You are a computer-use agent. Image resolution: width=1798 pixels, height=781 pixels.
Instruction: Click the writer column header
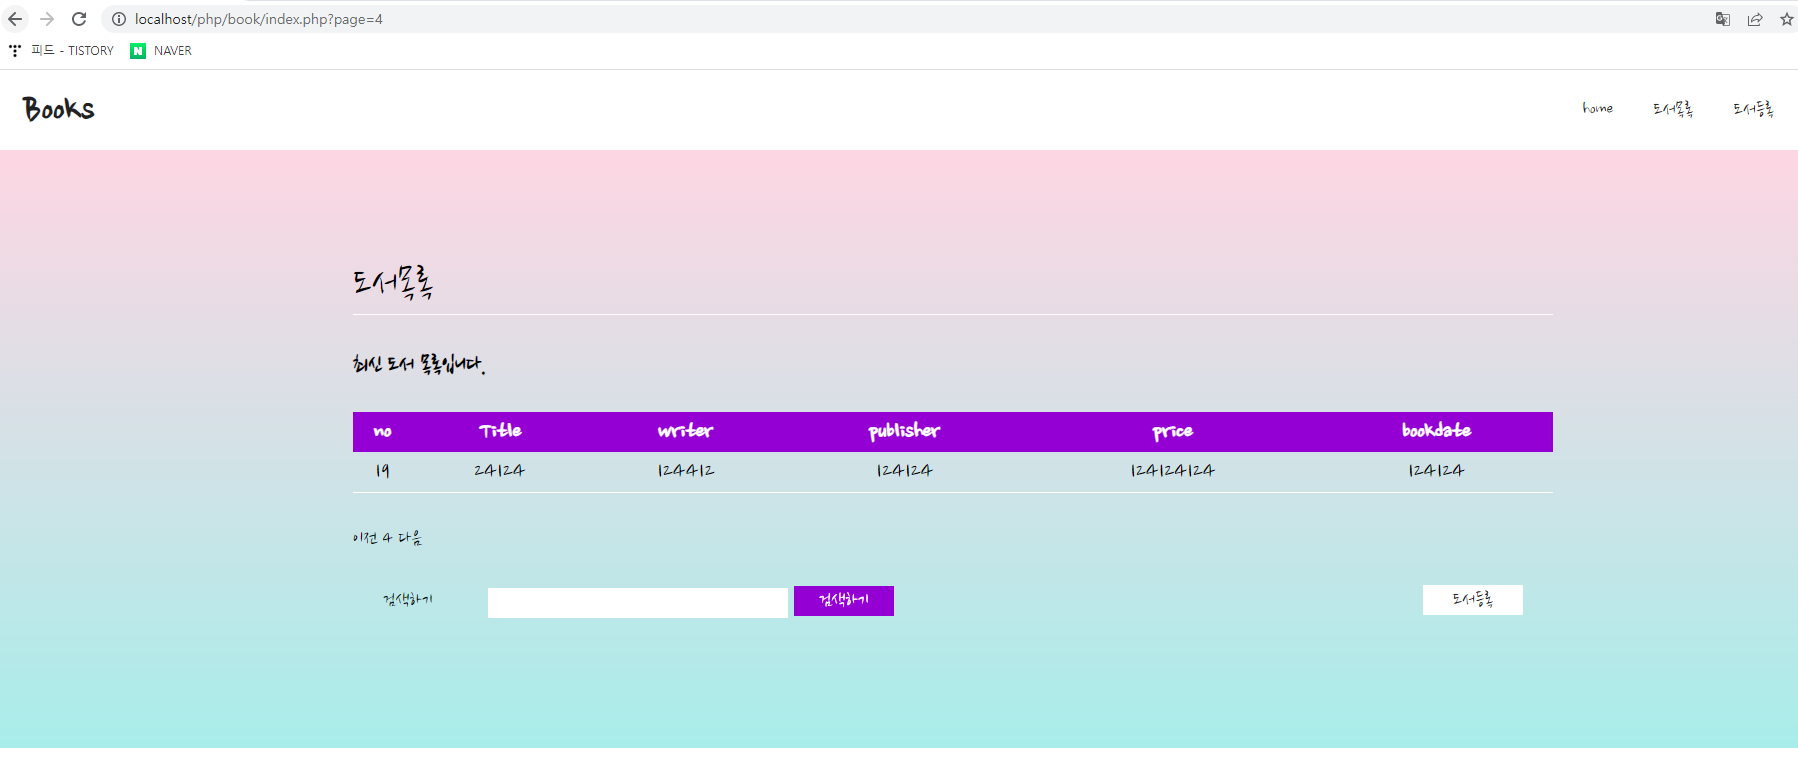pos(685,431)
